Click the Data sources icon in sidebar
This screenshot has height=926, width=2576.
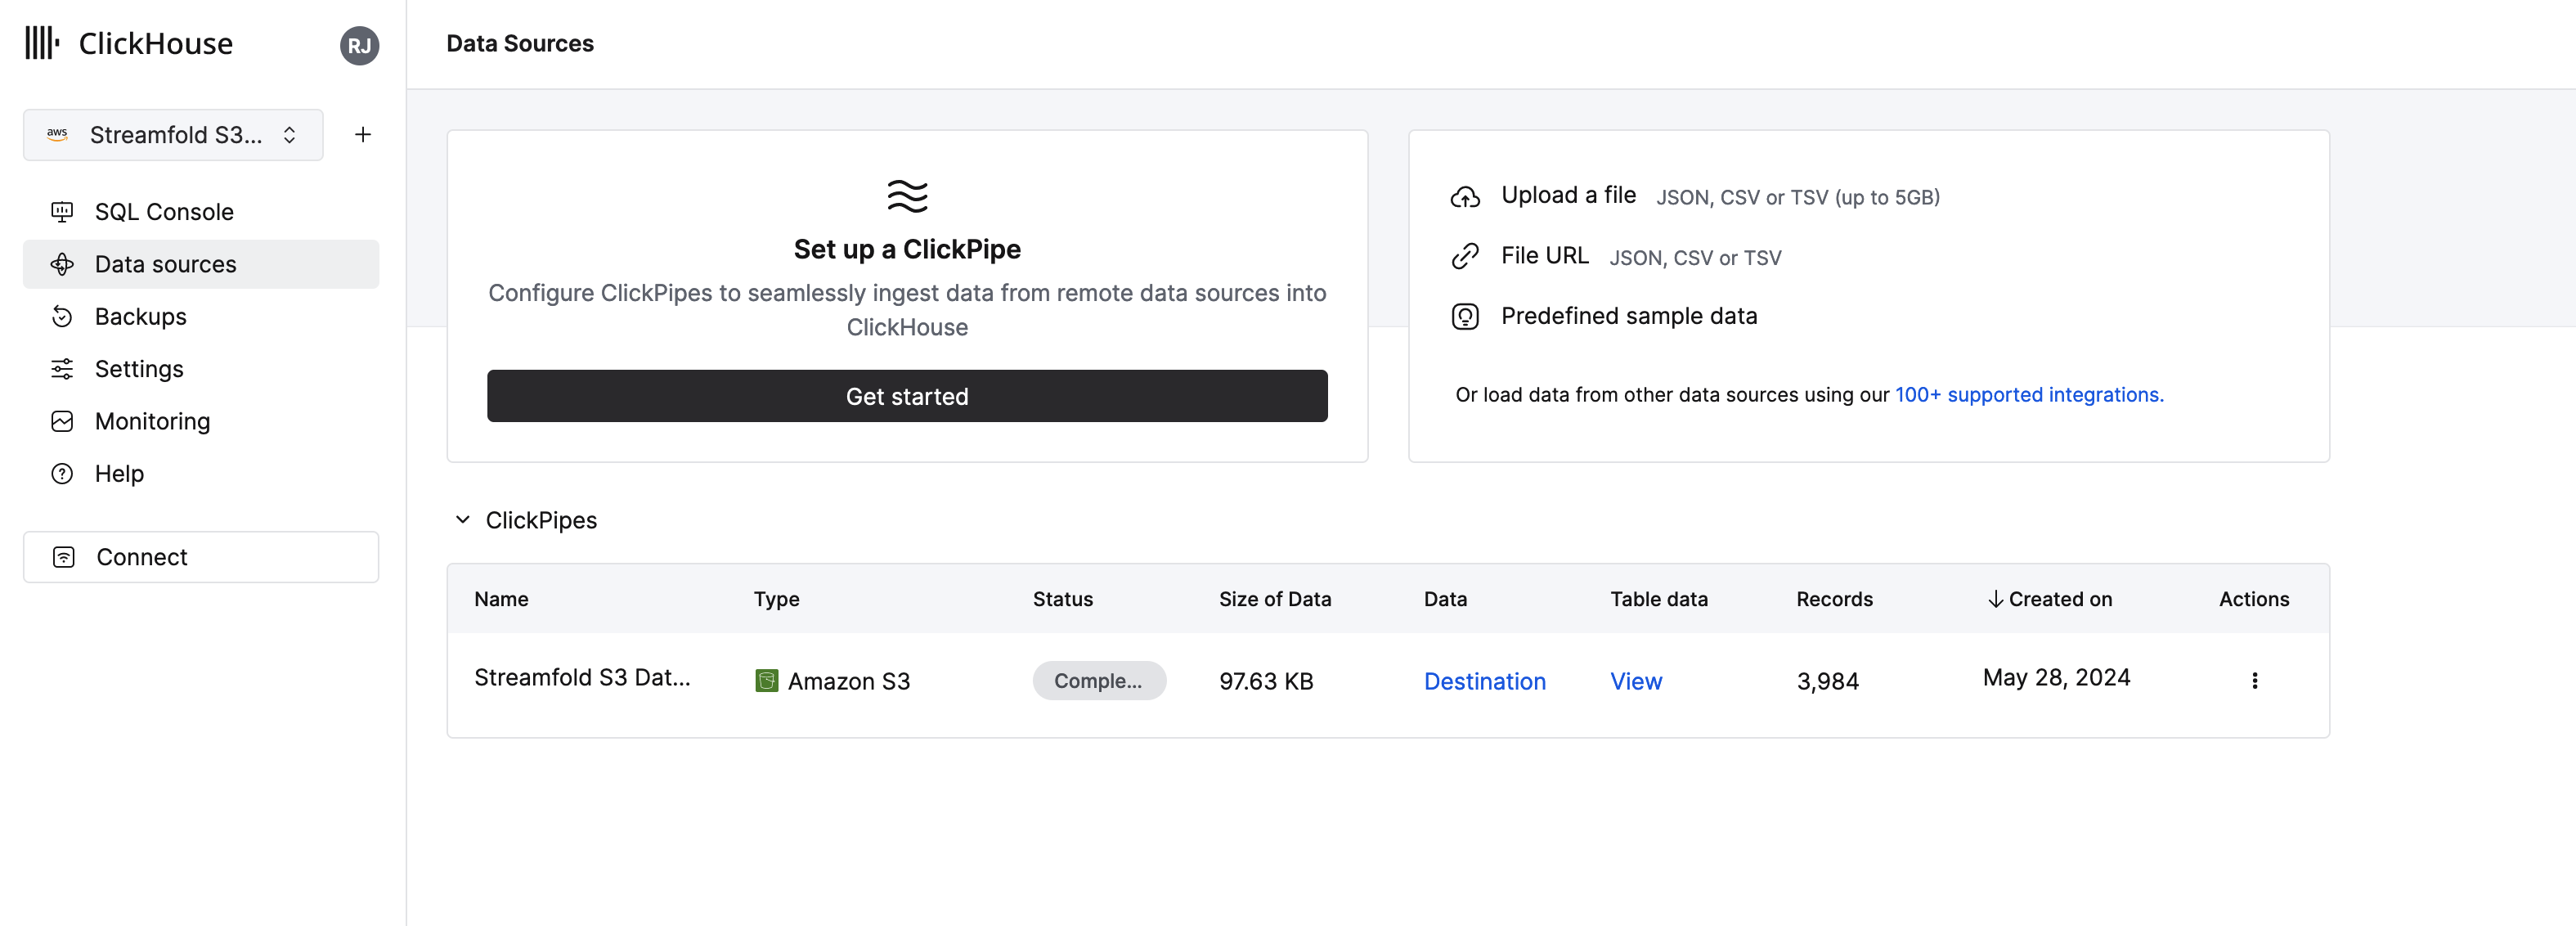pos(62,264)
